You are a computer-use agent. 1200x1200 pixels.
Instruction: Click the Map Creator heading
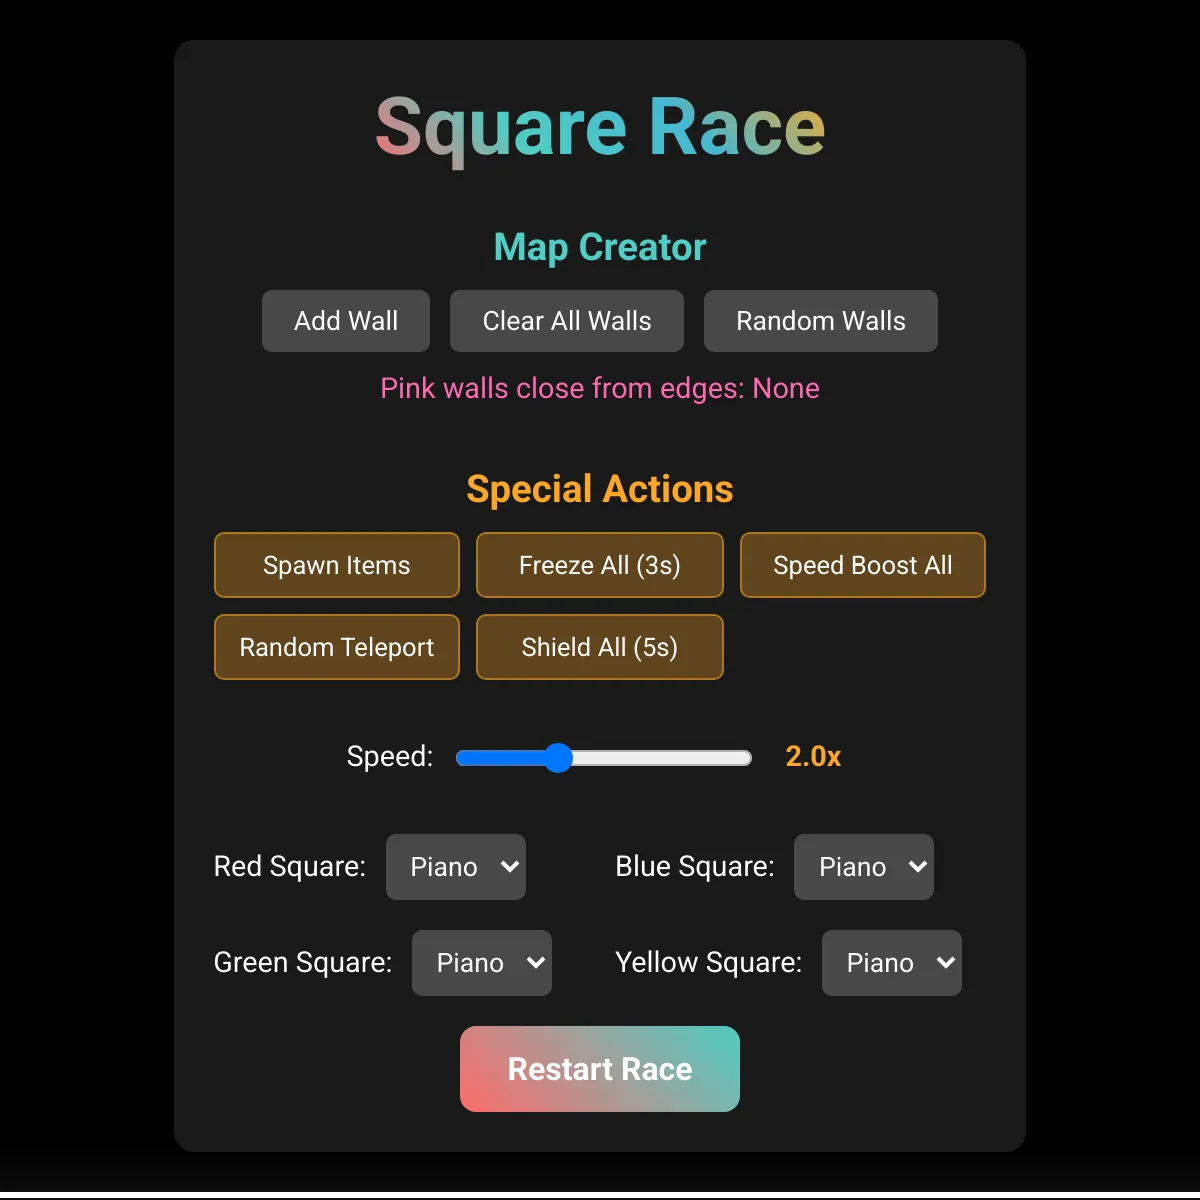click(599, 247)
